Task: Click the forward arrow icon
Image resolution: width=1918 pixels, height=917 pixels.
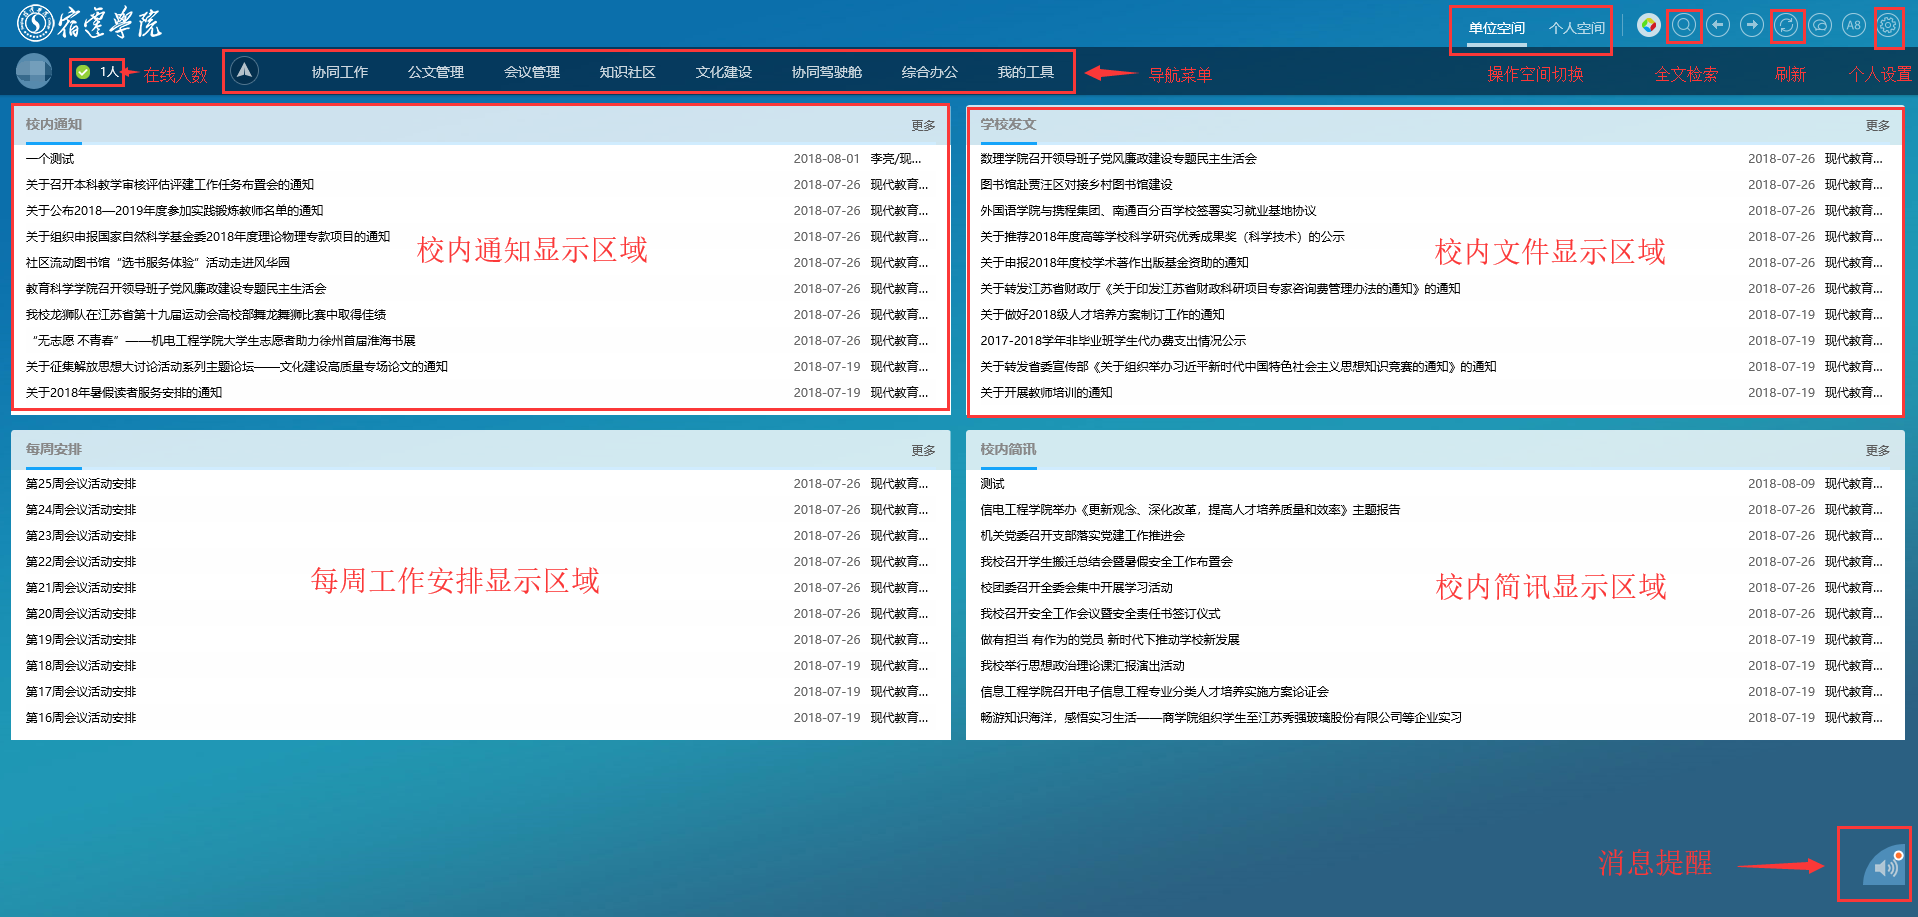Action: (1752, 25)
